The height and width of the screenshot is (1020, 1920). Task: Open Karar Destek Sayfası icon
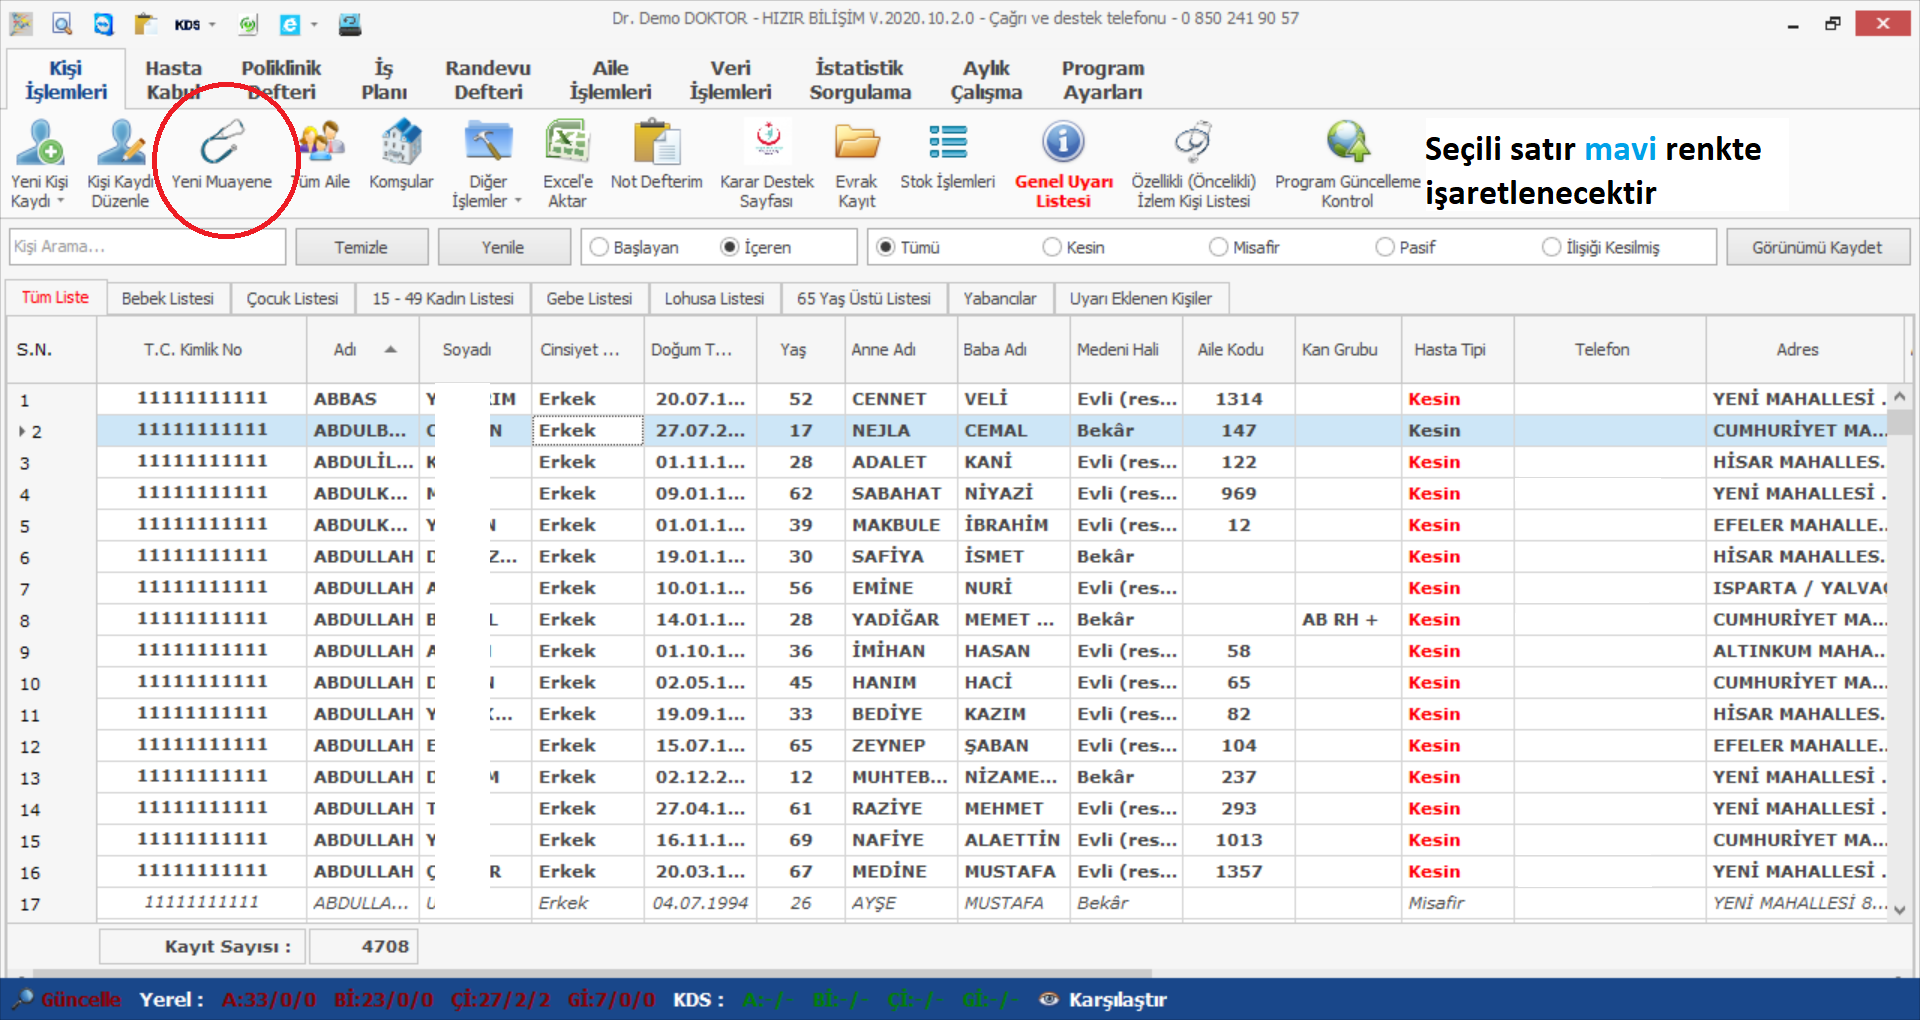click(x=767, y=143)
